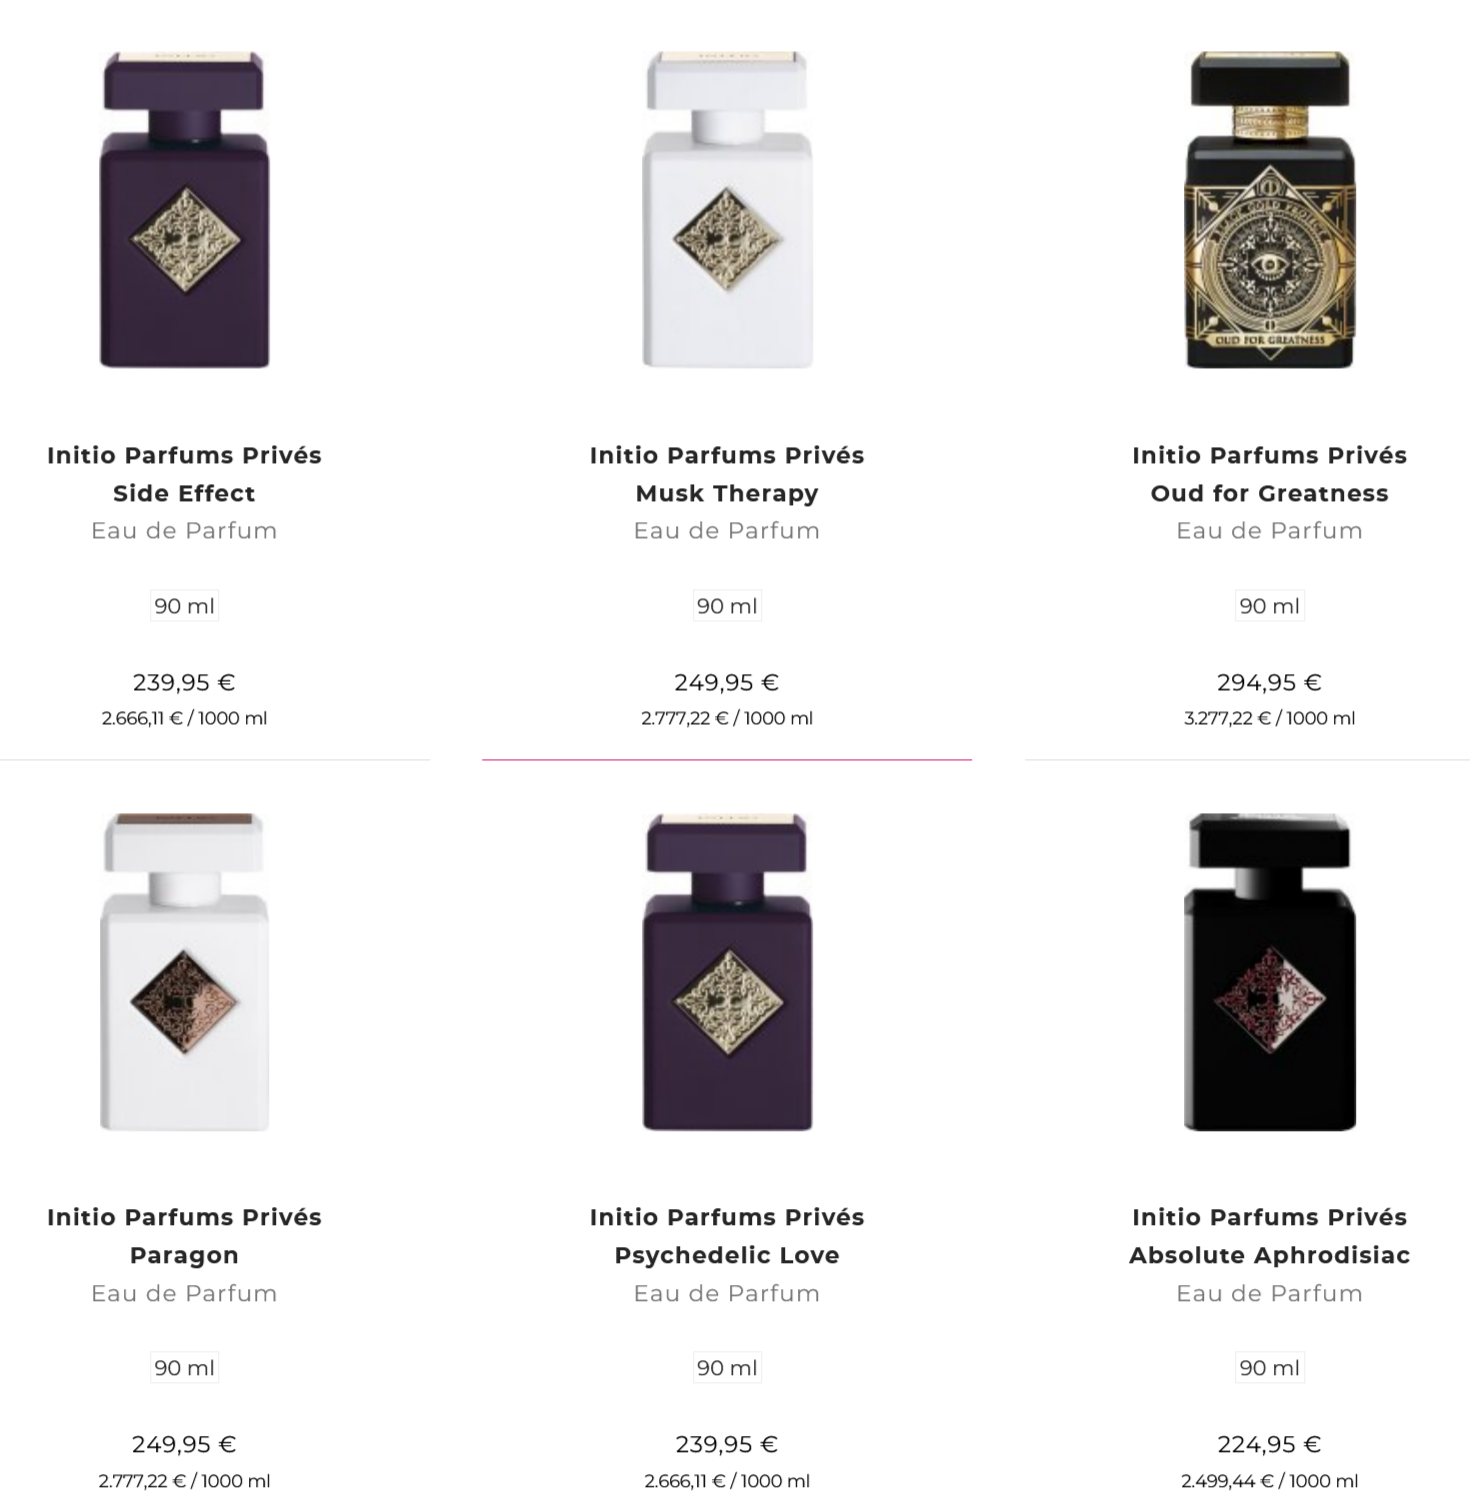This screenshot has height=1511, width=1470.
Task: Select 90 ml size for Absolute Aphrodisiac
Action: point(1269,1368)
